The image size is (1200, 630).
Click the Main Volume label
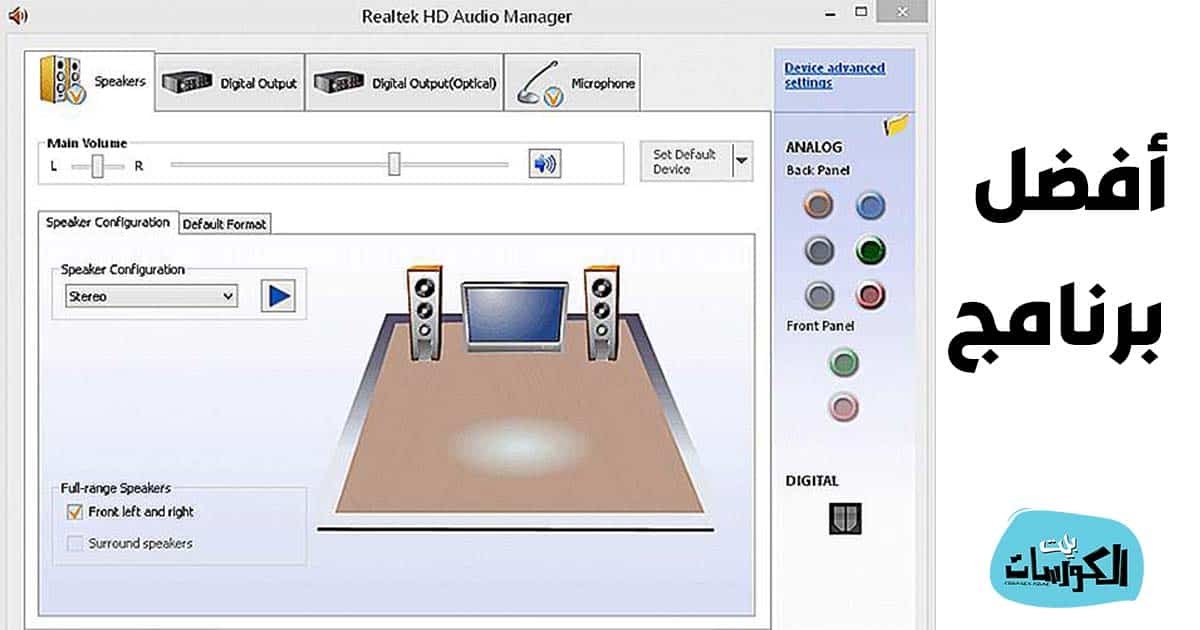coord(87,143)
